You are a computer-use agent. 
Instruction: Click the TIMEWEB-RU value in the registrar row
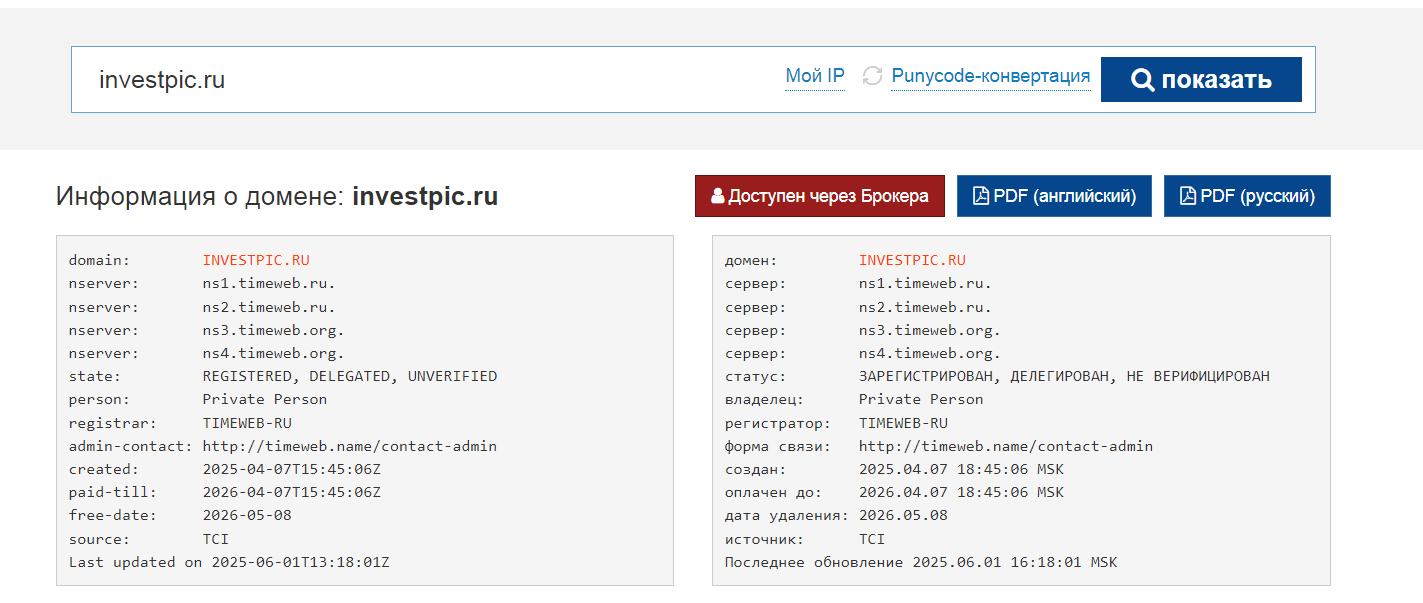[x=247, y=423]
